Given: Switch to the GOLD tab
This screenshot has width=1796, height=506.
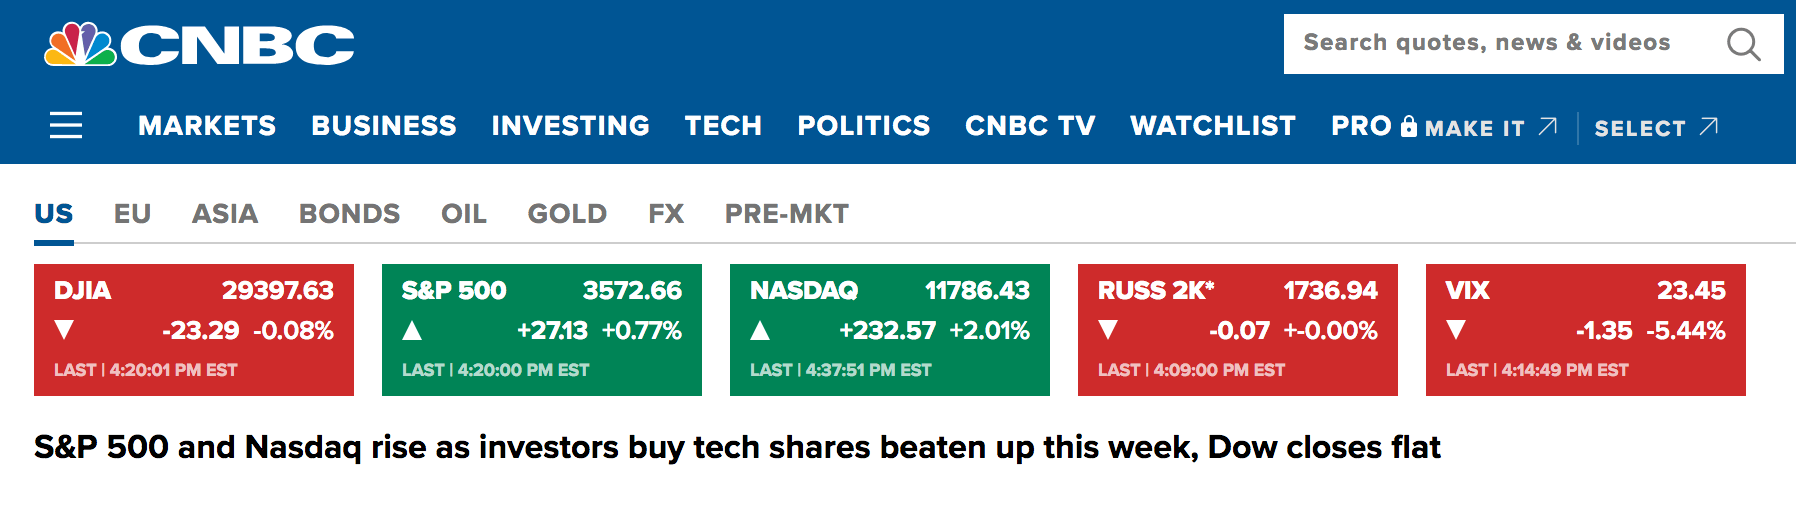Looking at the screenshot, I should point(567,214).
